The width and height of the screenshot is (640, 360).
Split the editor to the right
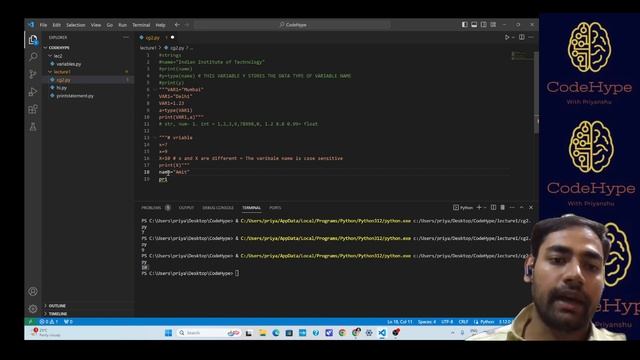pos(522,37)
